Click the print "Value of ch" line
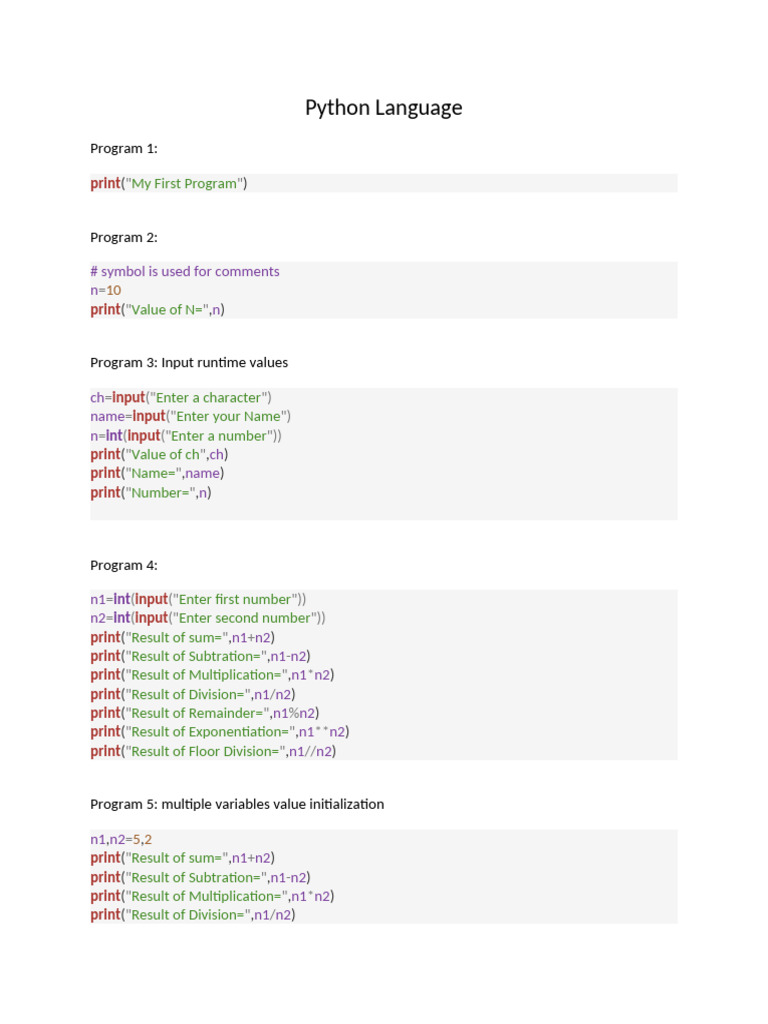 coord(159,455)
